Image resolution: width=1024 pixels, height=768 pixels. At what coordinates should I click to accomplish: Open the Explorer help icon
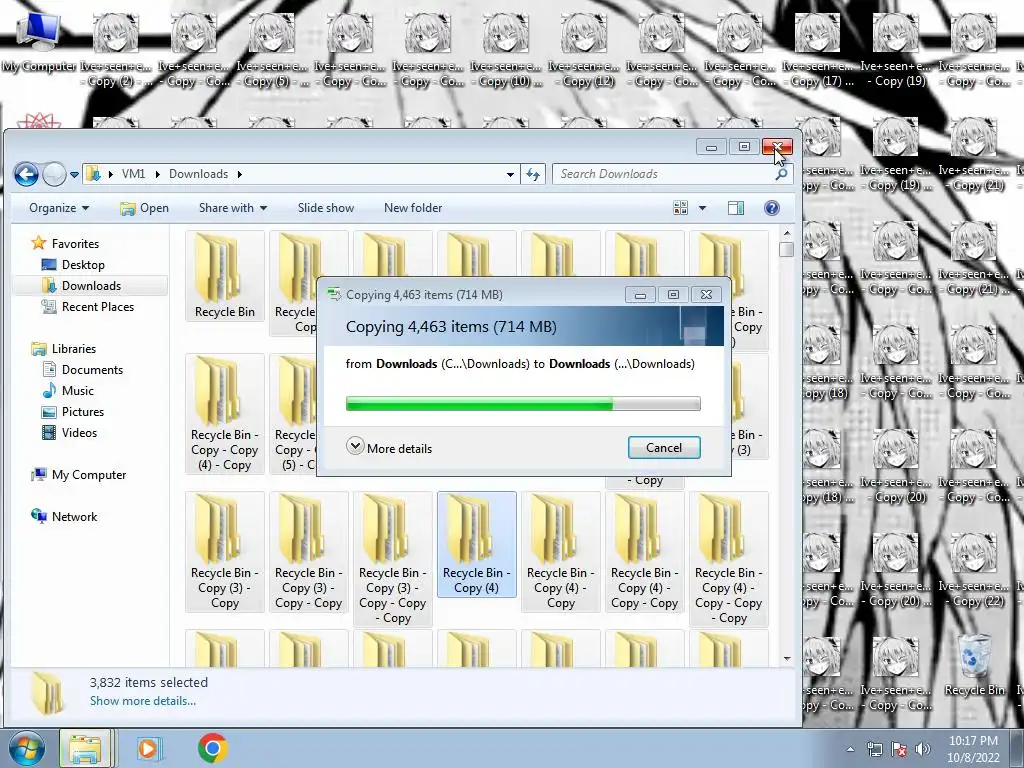pyautogui.click(x=771, y=208)
